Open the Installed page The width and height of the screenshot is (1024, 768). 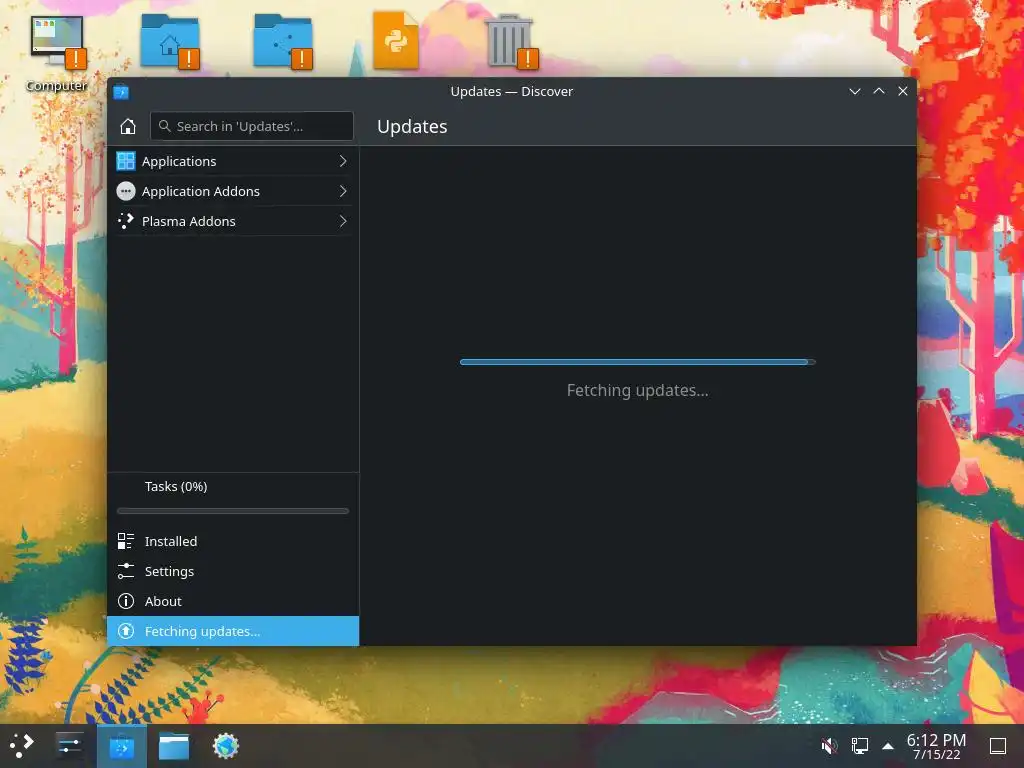[x=233, y=541]
